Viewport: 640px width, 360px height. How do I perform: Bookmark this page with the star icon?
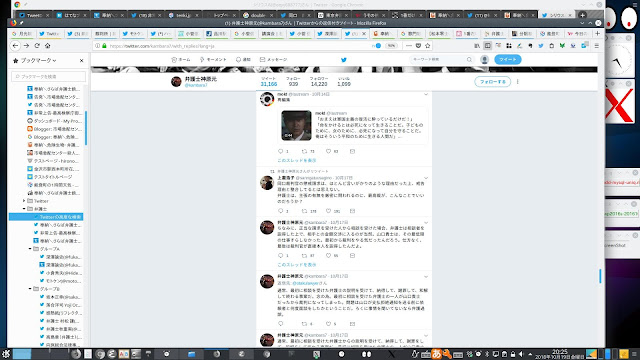pos(427,46)
